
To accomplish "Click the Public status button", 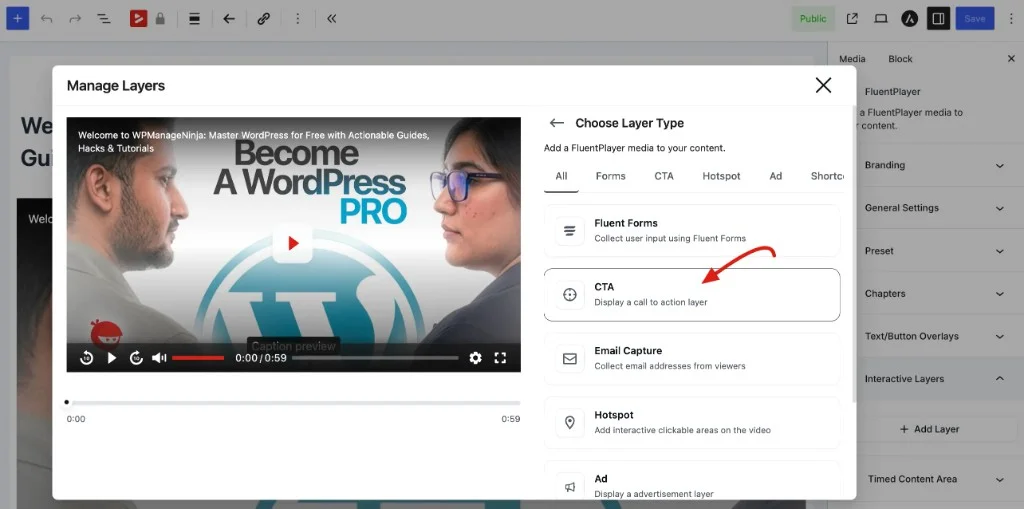I will pos(813,18).
